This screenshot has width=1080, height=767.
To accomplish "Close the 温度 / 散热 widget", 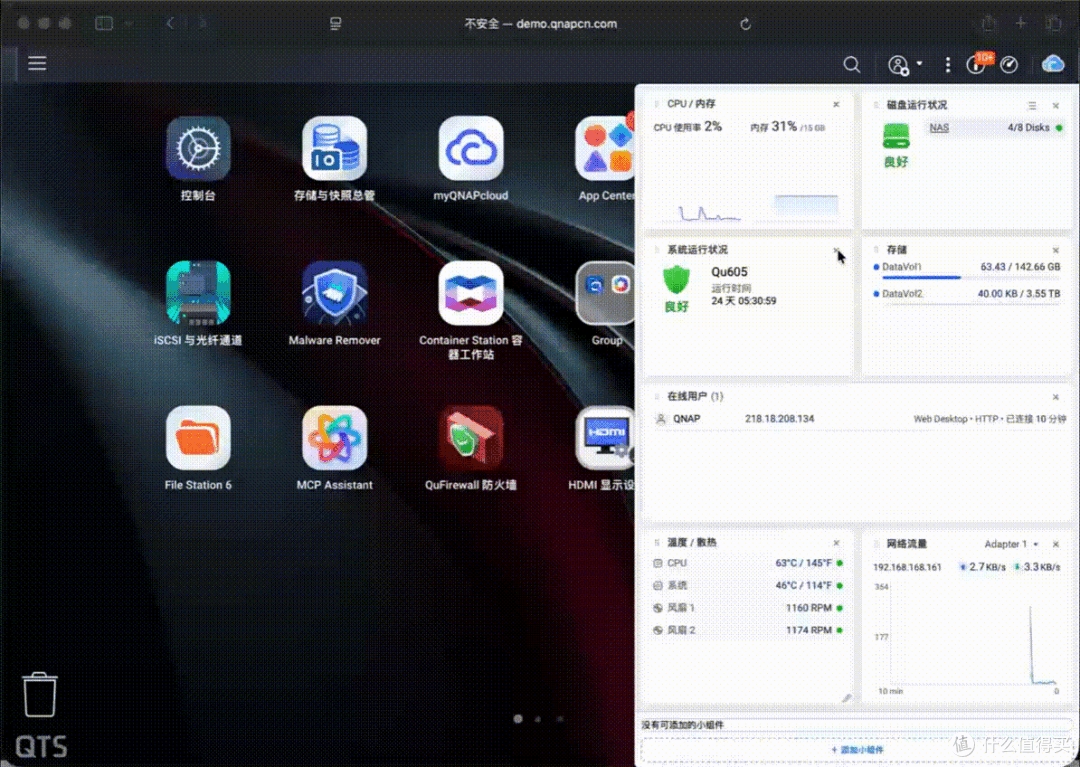I will [x=836, y=543].
